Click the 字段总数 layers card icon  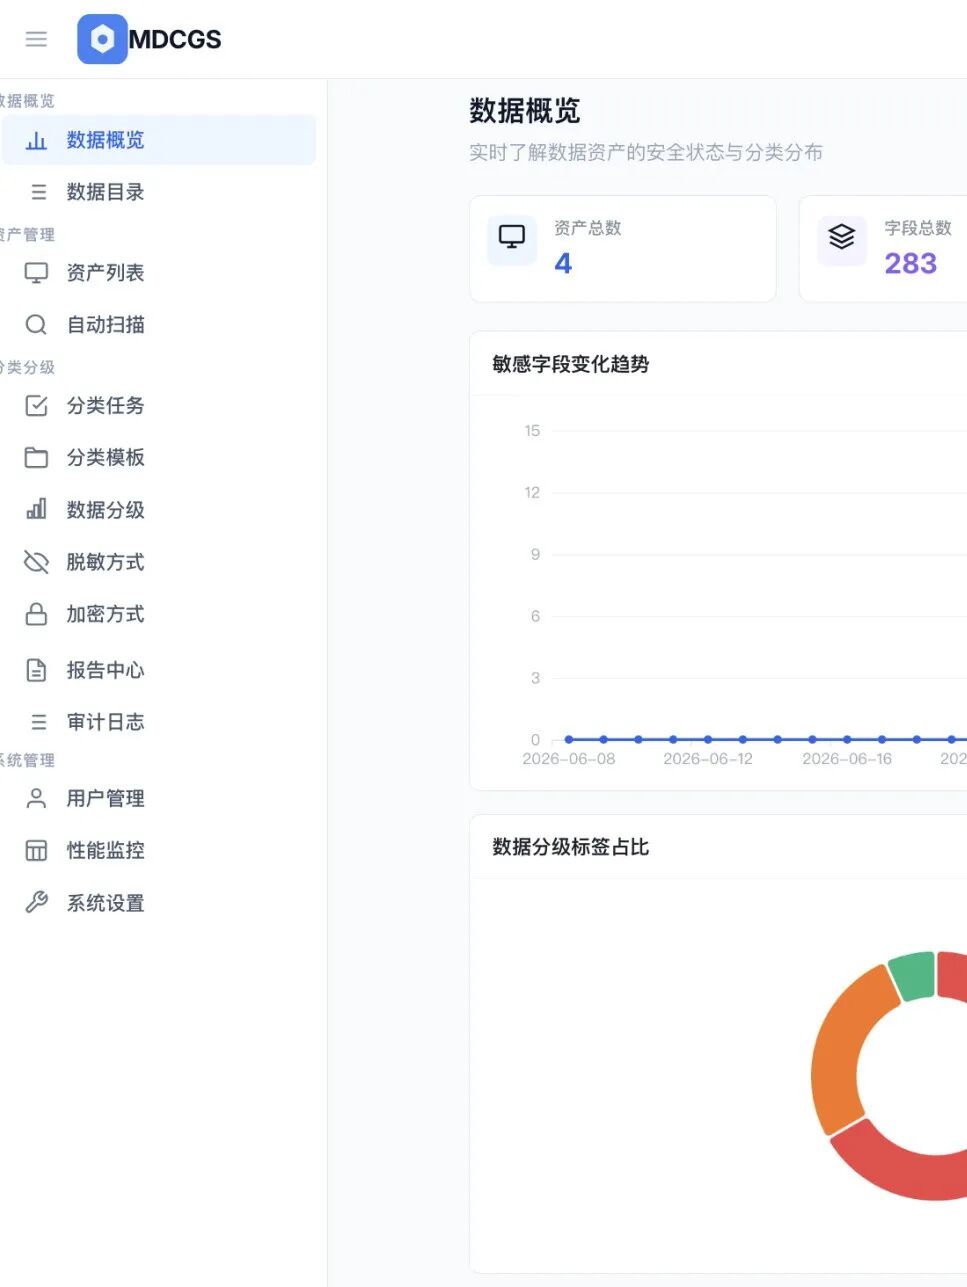point(842,240)
